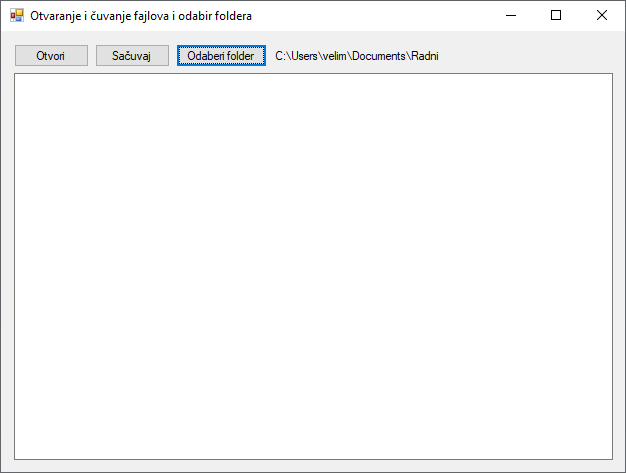The height and width of the screenshot is (473, 626).
Task: Maximize the application window
Action: click(556, 16)
